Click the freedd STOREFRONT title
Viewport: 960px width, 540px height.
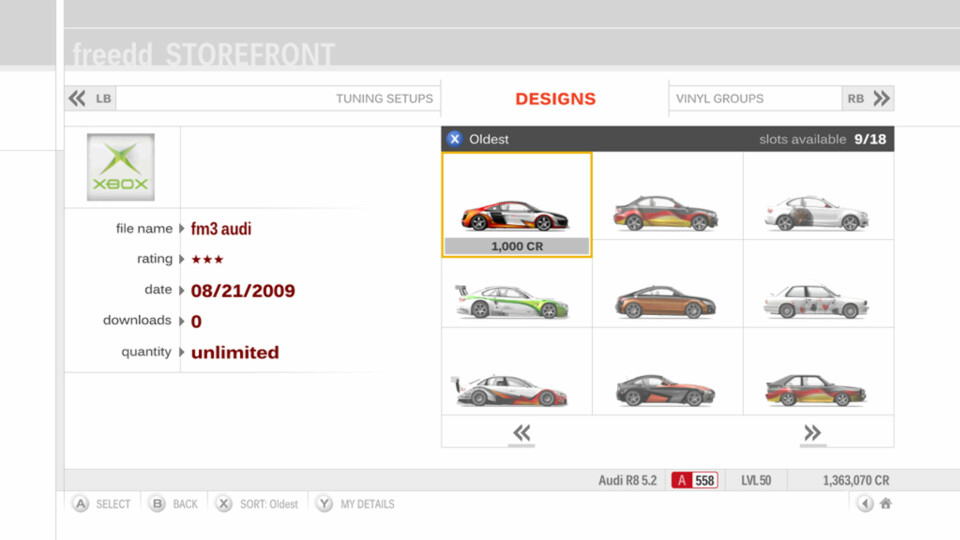204,54
